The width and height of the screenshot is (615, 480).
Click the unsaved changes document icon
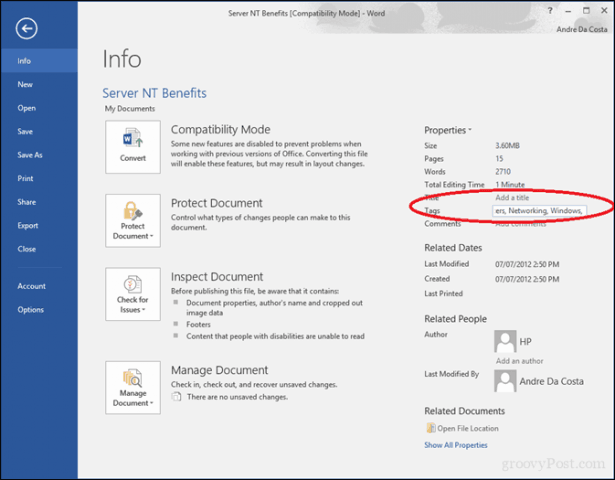pos(176,397)
